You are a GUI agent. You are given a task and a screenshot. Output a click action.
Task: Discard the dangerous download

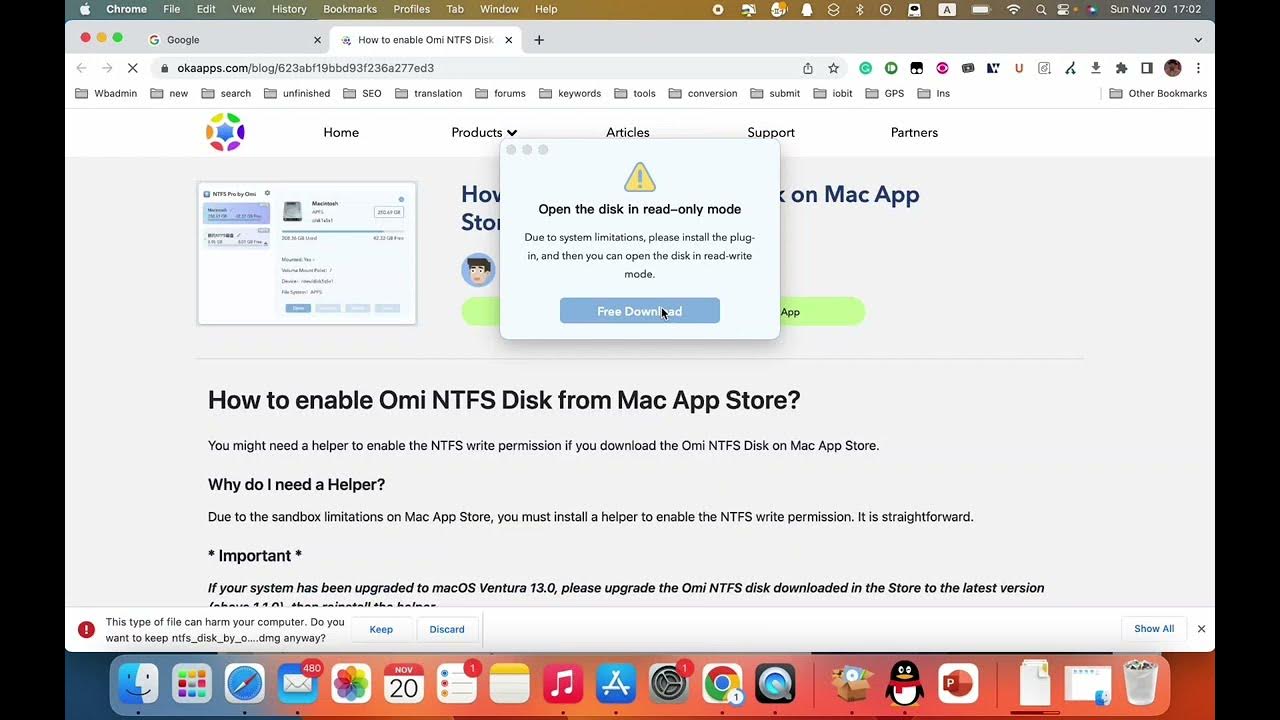click(447, 629)
